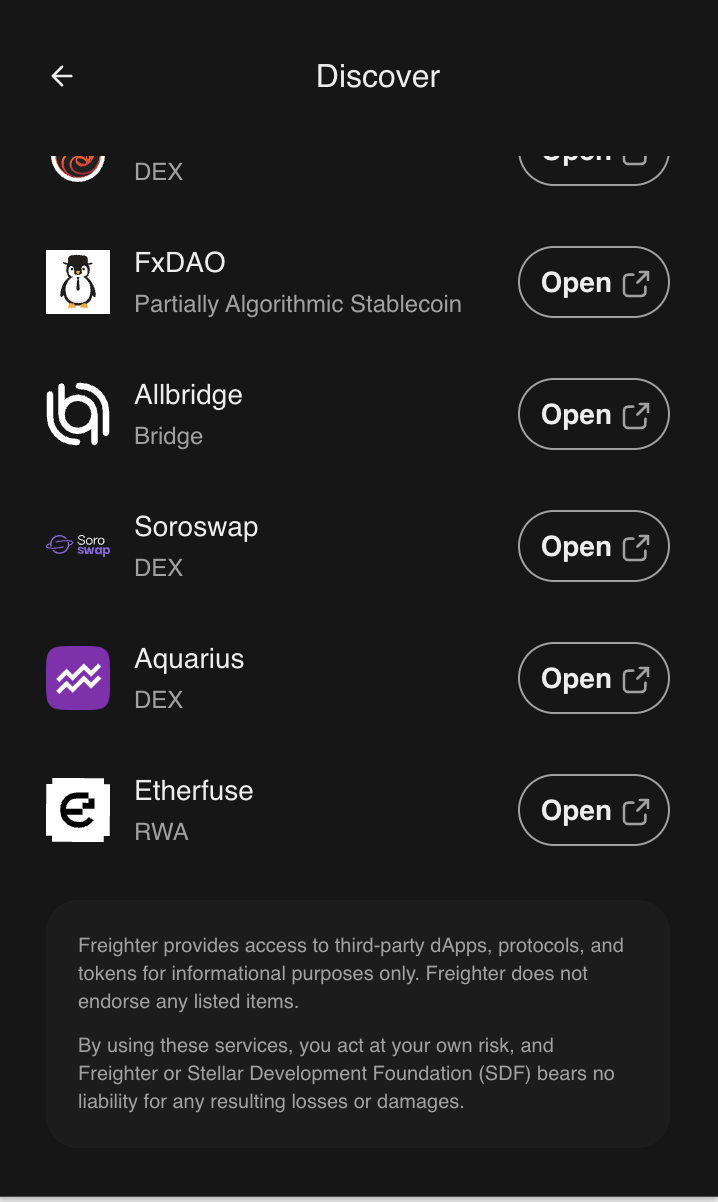Viewport: 718px width, 1202px height.
Task: Open the Allbridge dApp
Action: (x=593, y=415)
